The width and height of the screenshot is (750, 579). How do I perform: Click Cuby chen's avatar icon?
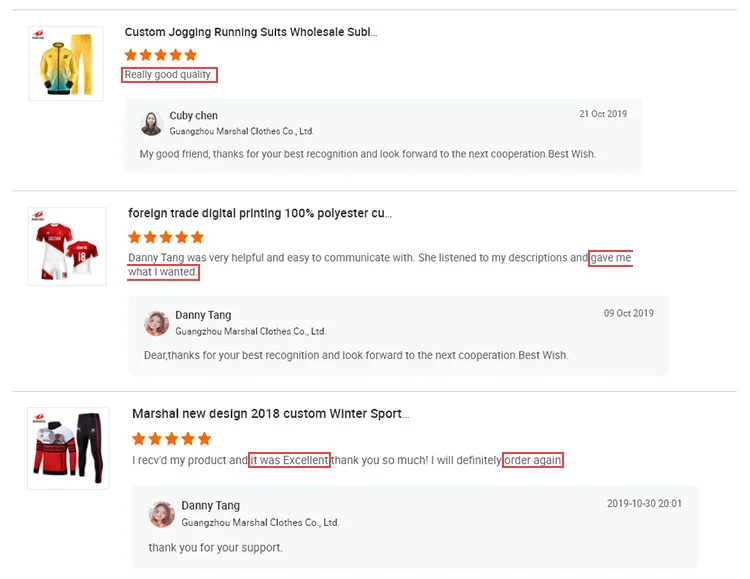point(152,123)
